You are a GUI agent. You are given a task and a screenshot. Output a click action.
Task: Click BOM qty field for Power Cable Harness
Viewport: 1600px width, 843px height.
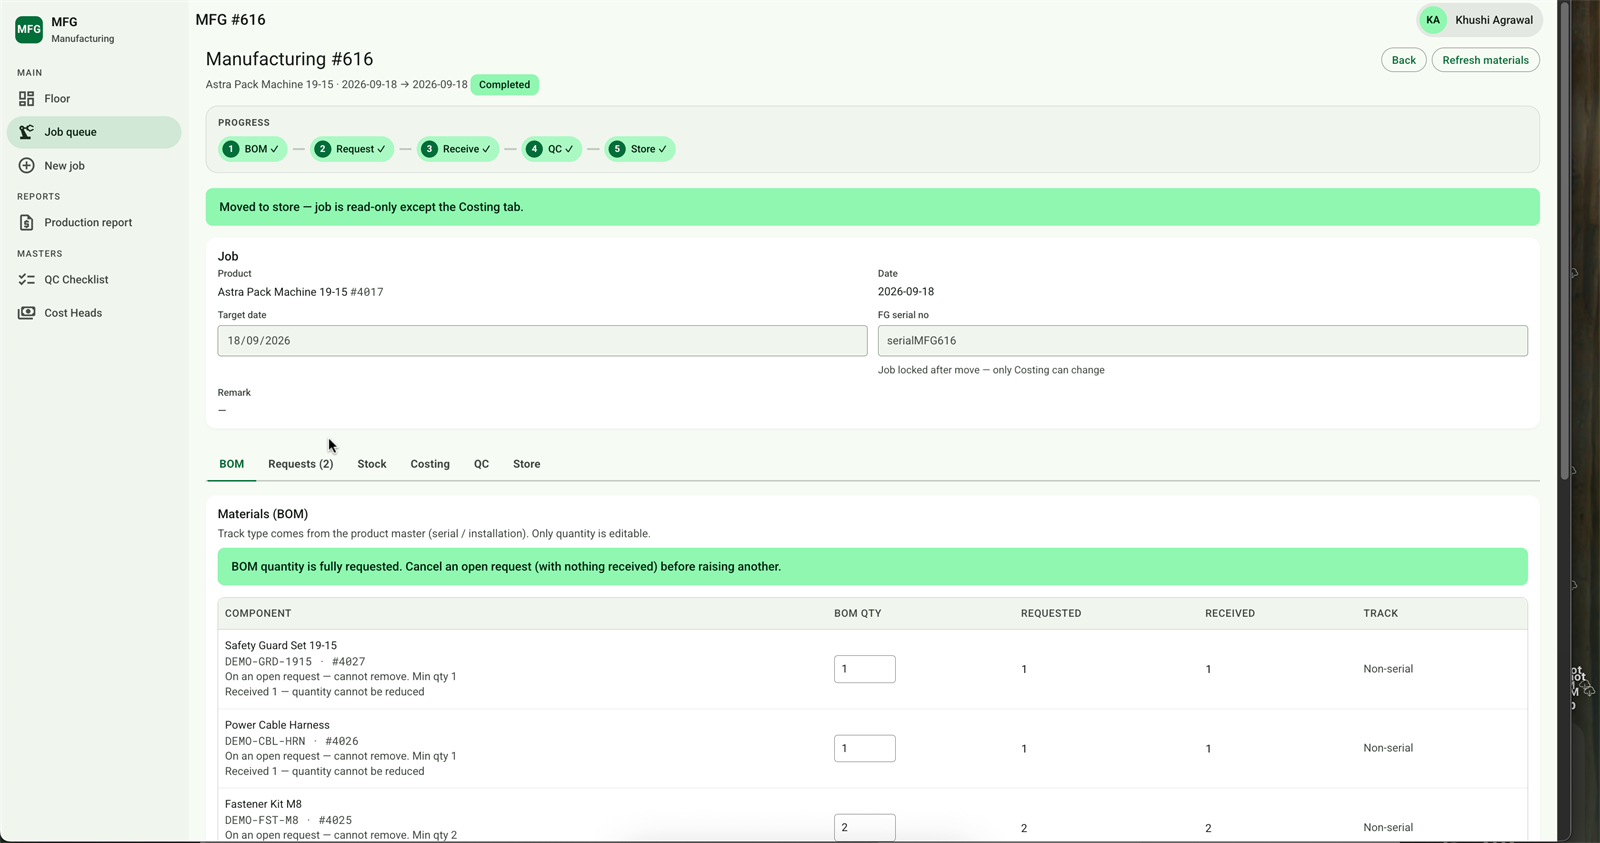pyautogui.click(x=865, y=748)
